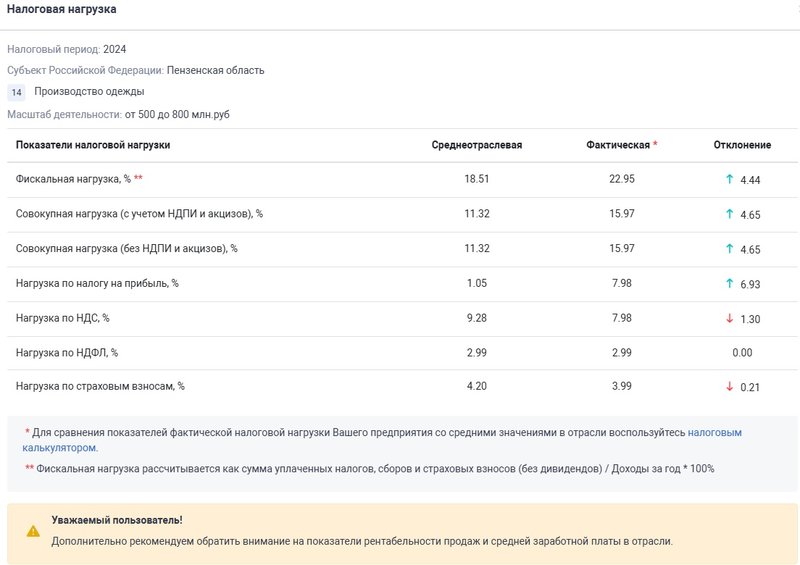
Task: Click the Налоговая нагрузка section title
Action: (x=62, y=9)
